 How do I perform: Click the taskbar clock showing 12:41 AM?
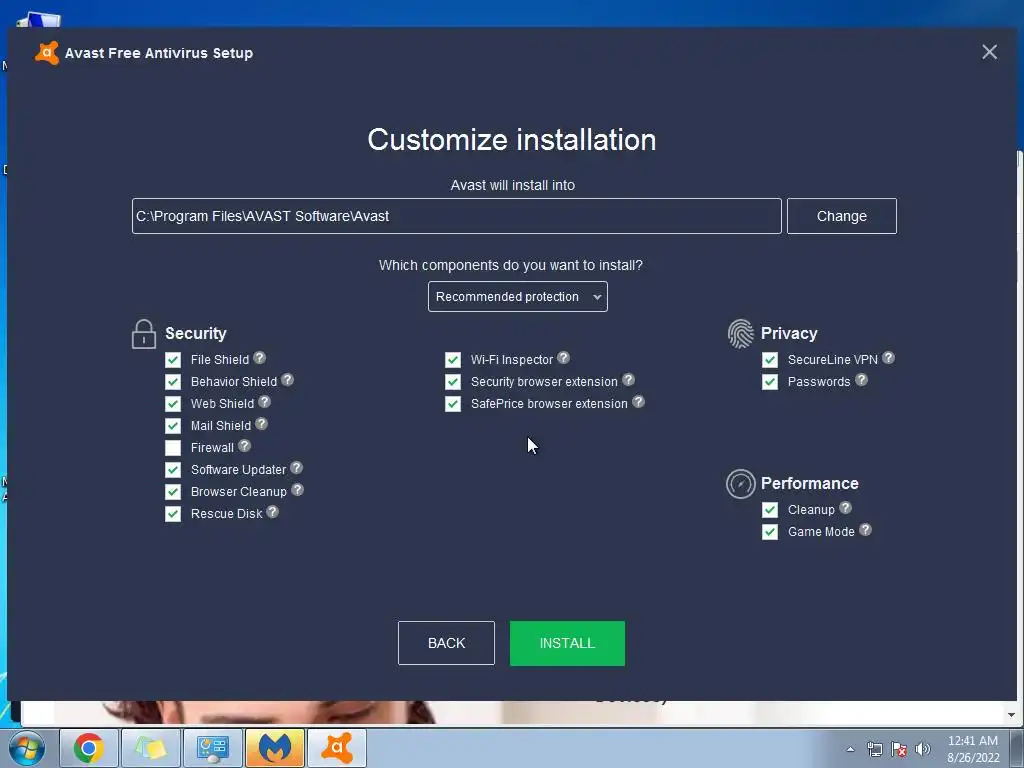pos(973,749)
